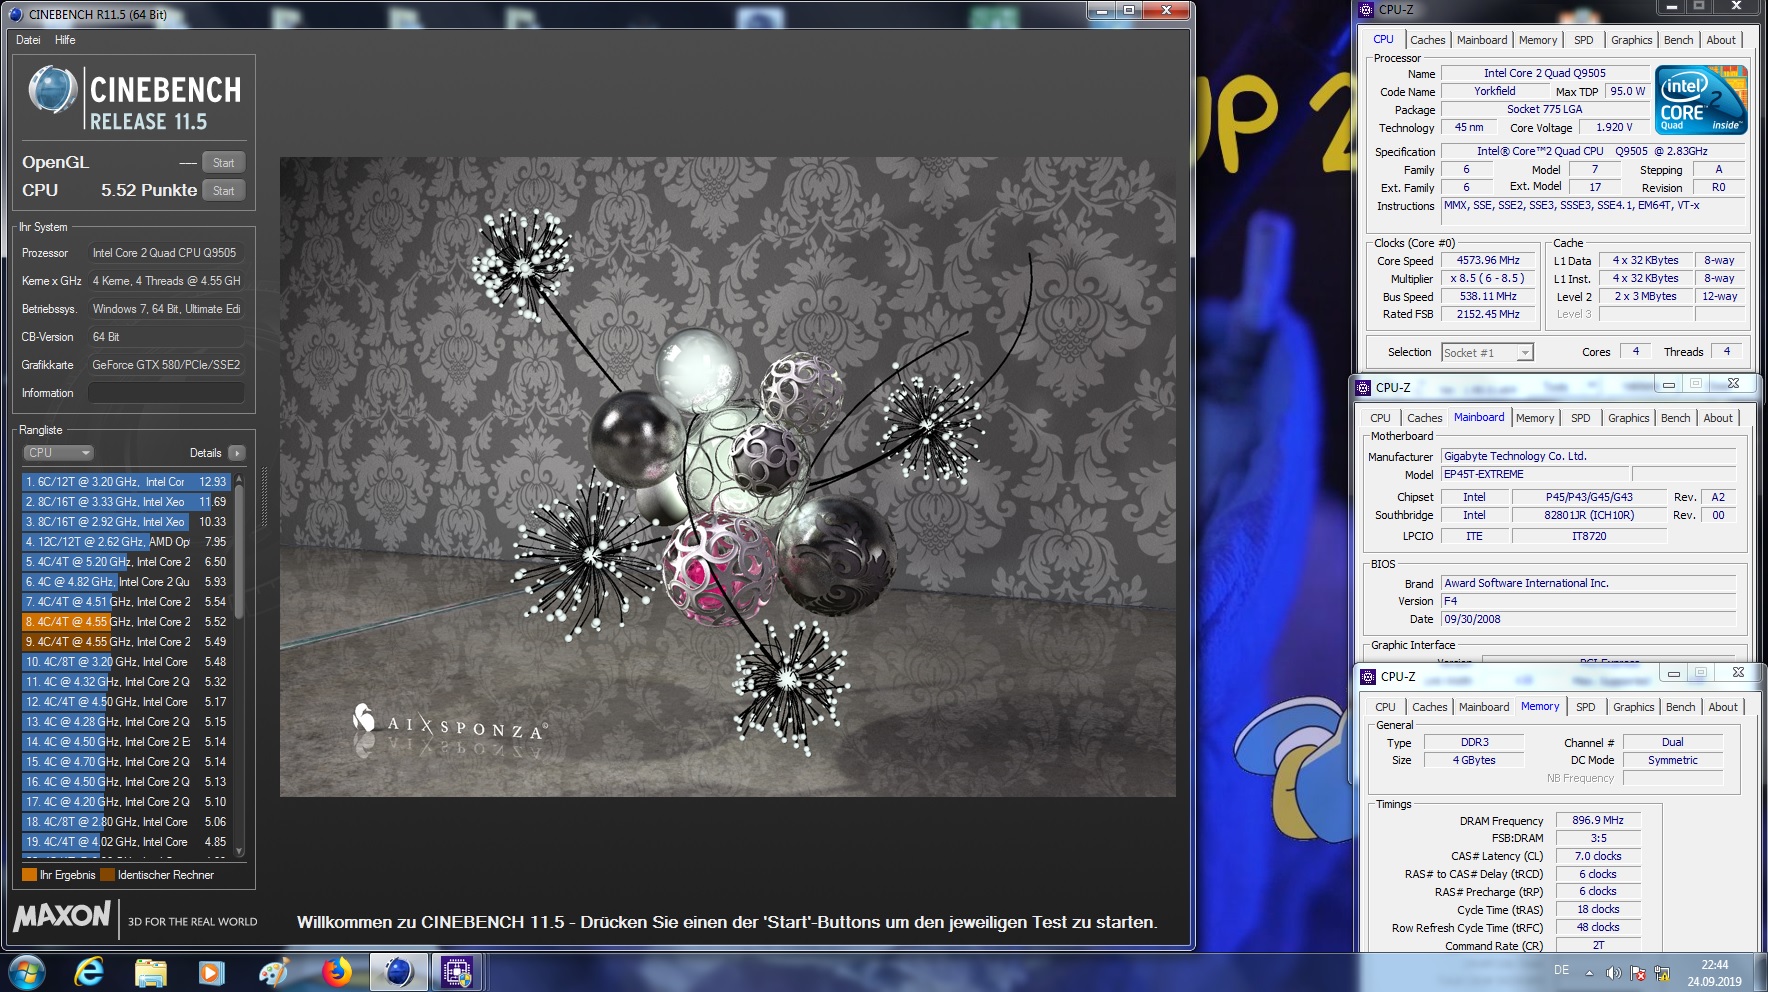
Task: Open the Datei menu
Action: coord(28,40)
